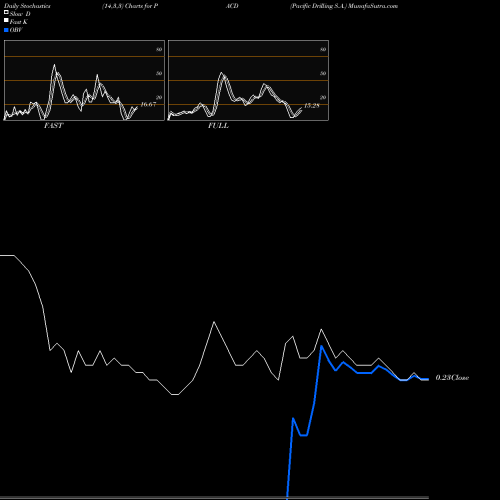Screen dimensions: 500x500
Task: Click the 80 level label in FAST chart
Action: click(159, 49)
